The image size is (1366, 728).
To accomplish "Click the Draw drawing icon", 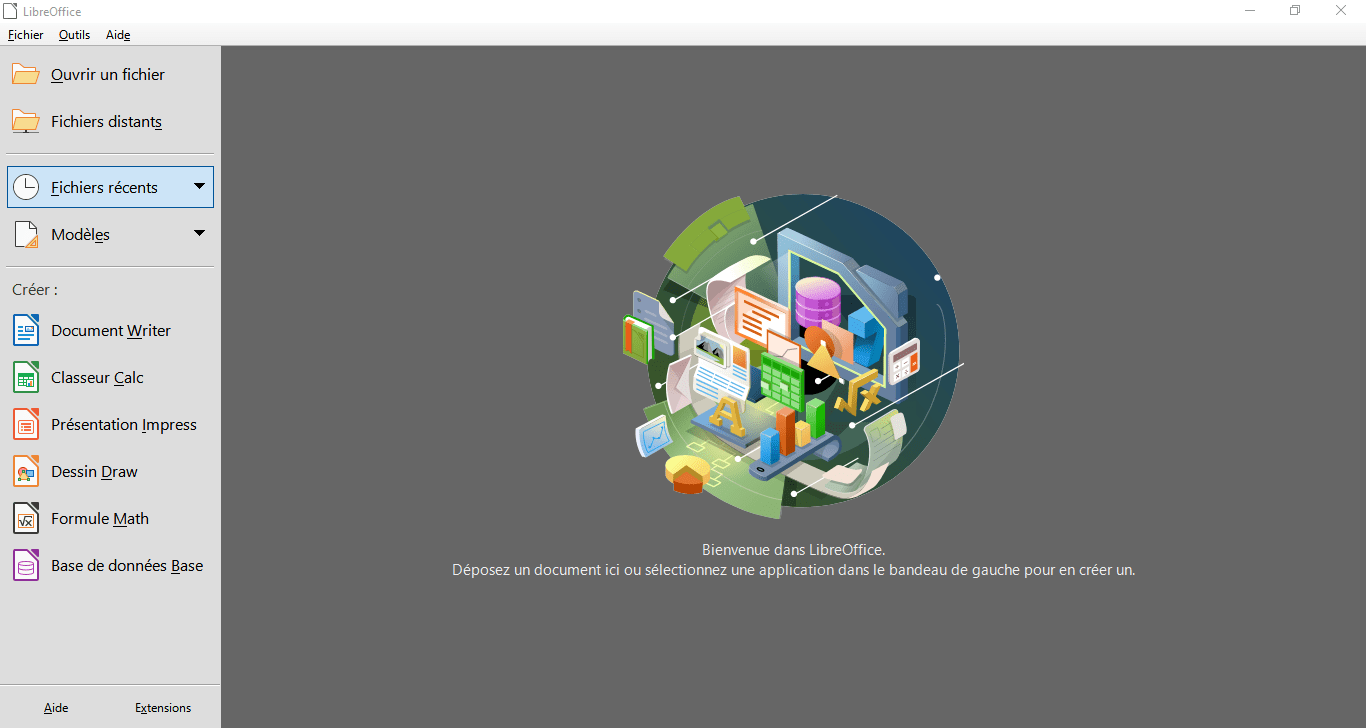I will tap(26, 471).
